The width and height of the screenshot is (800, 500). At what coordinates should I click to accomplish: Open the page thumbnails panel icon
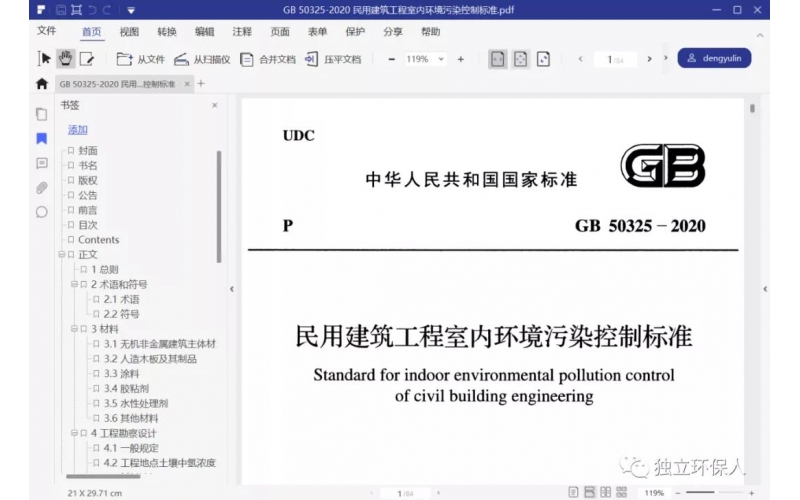click(41, 114)
